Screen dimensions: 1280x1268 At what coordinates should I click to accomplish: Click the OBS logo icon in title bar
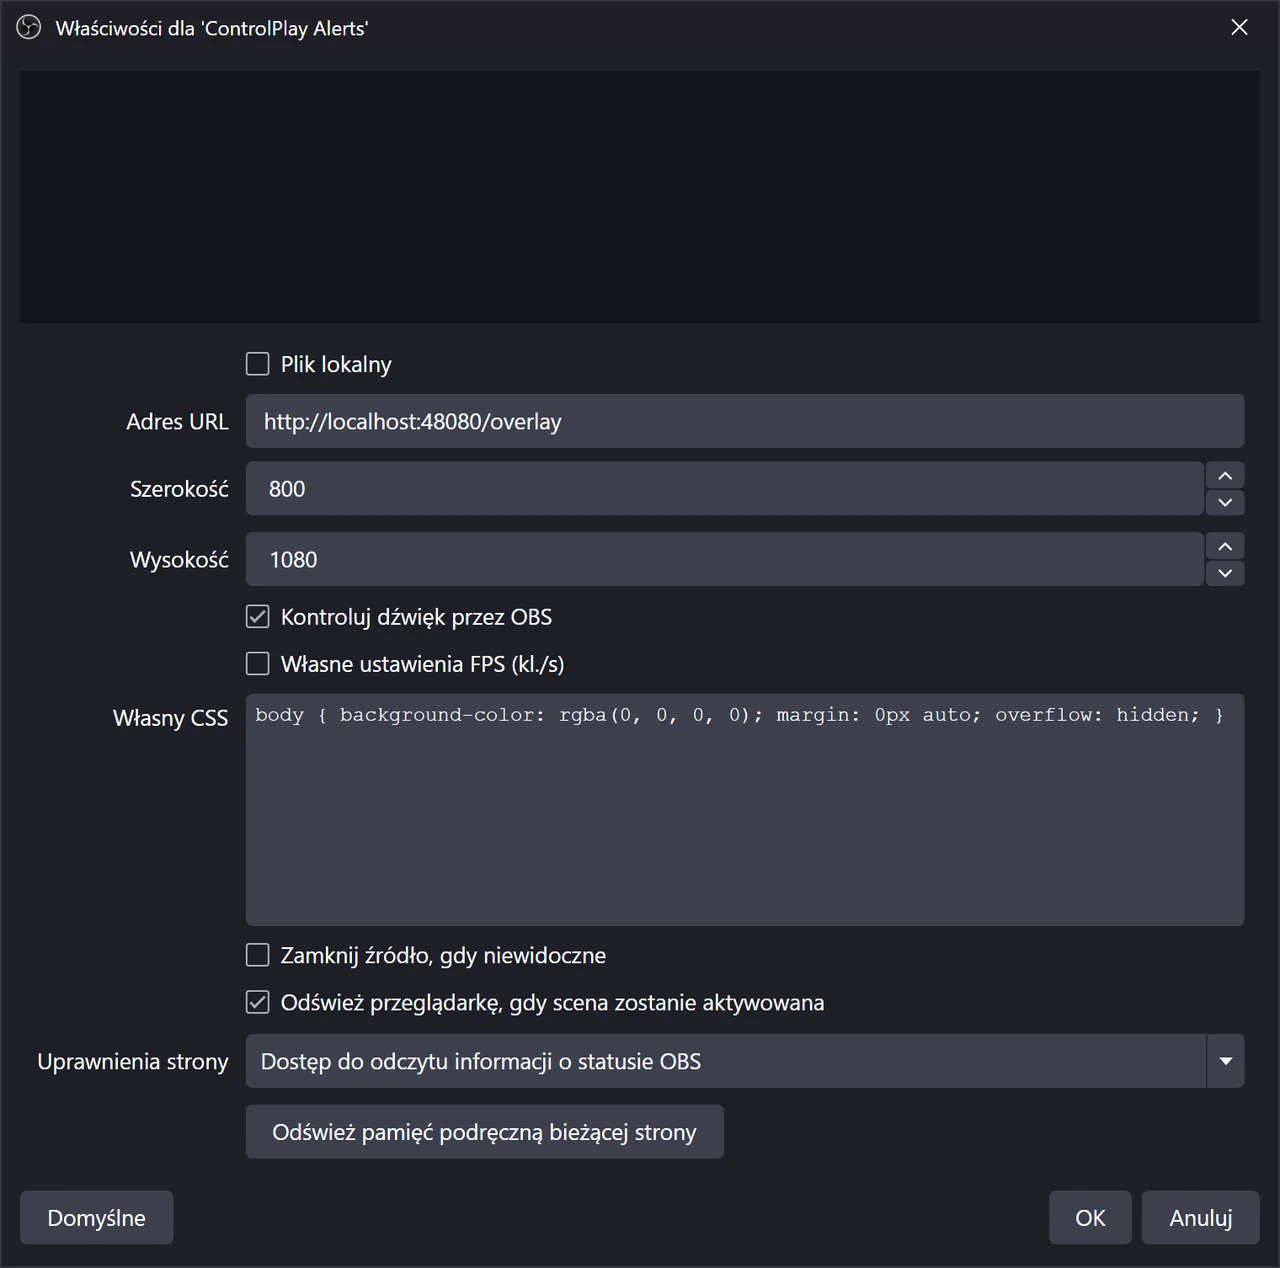point(29,28)
